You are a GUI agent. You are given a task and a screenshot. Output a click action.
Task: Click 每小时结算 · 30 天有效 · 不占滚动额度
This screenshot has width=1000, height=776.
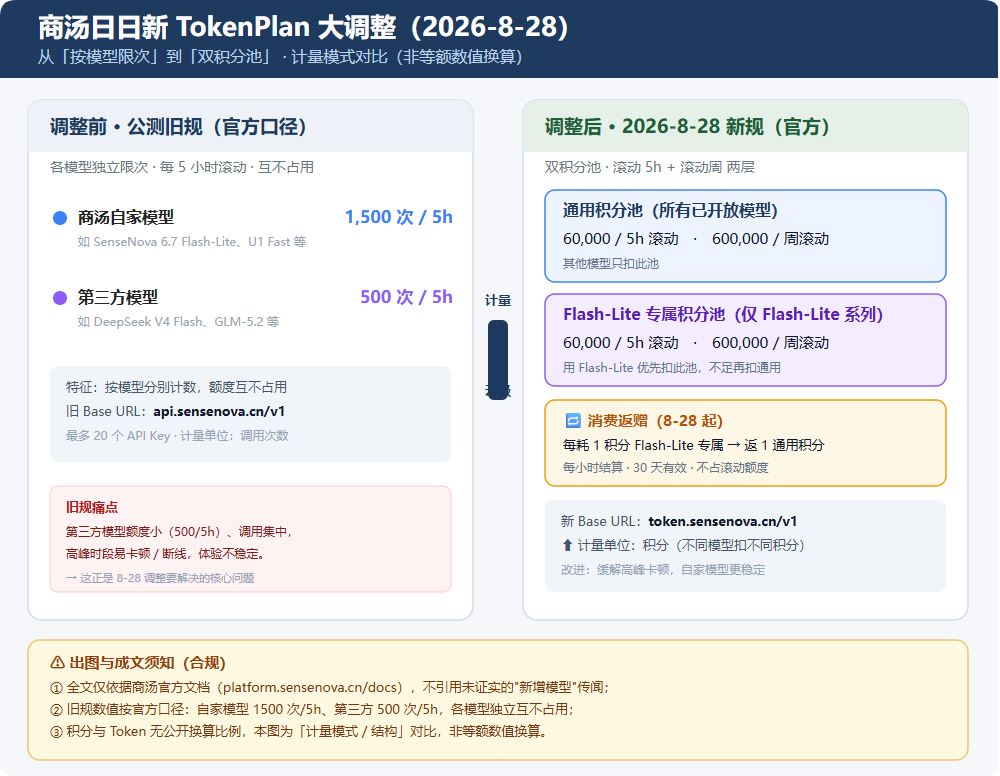click(665, 467)
